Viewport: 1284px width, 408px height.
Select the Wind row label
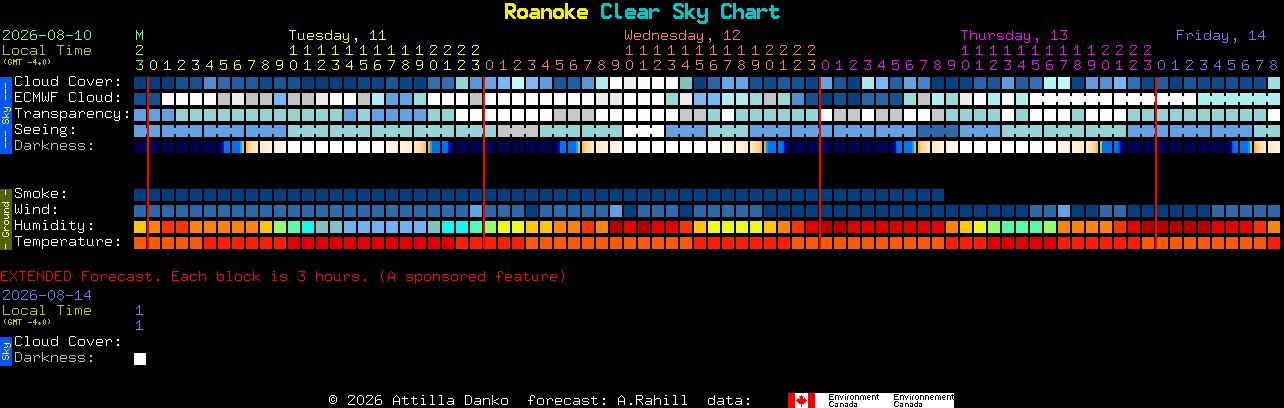[x=36, y=210]
